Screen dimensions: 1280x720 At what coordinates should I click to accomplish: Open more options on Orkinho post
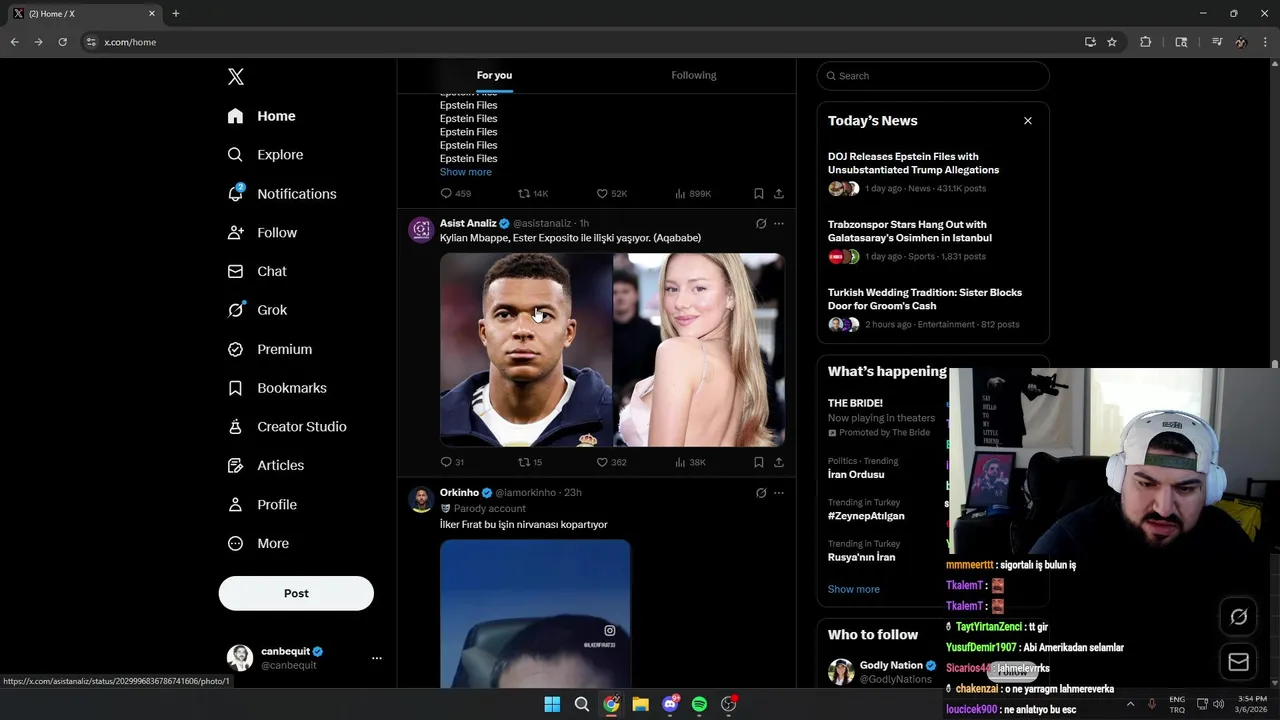(779, 493)
